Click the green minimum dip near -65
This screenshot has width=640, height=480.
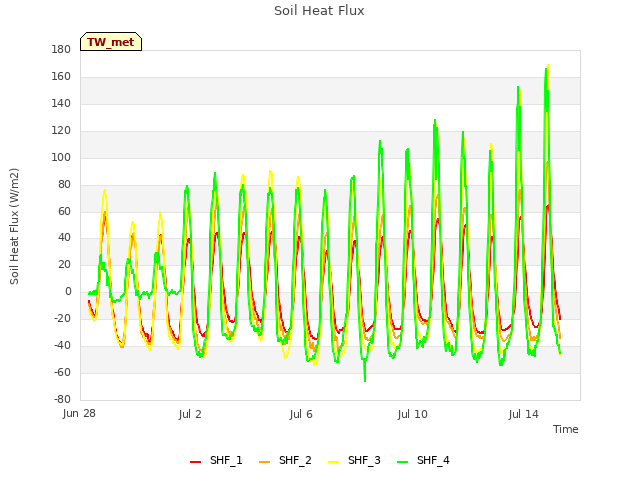(x=365, y=380)
